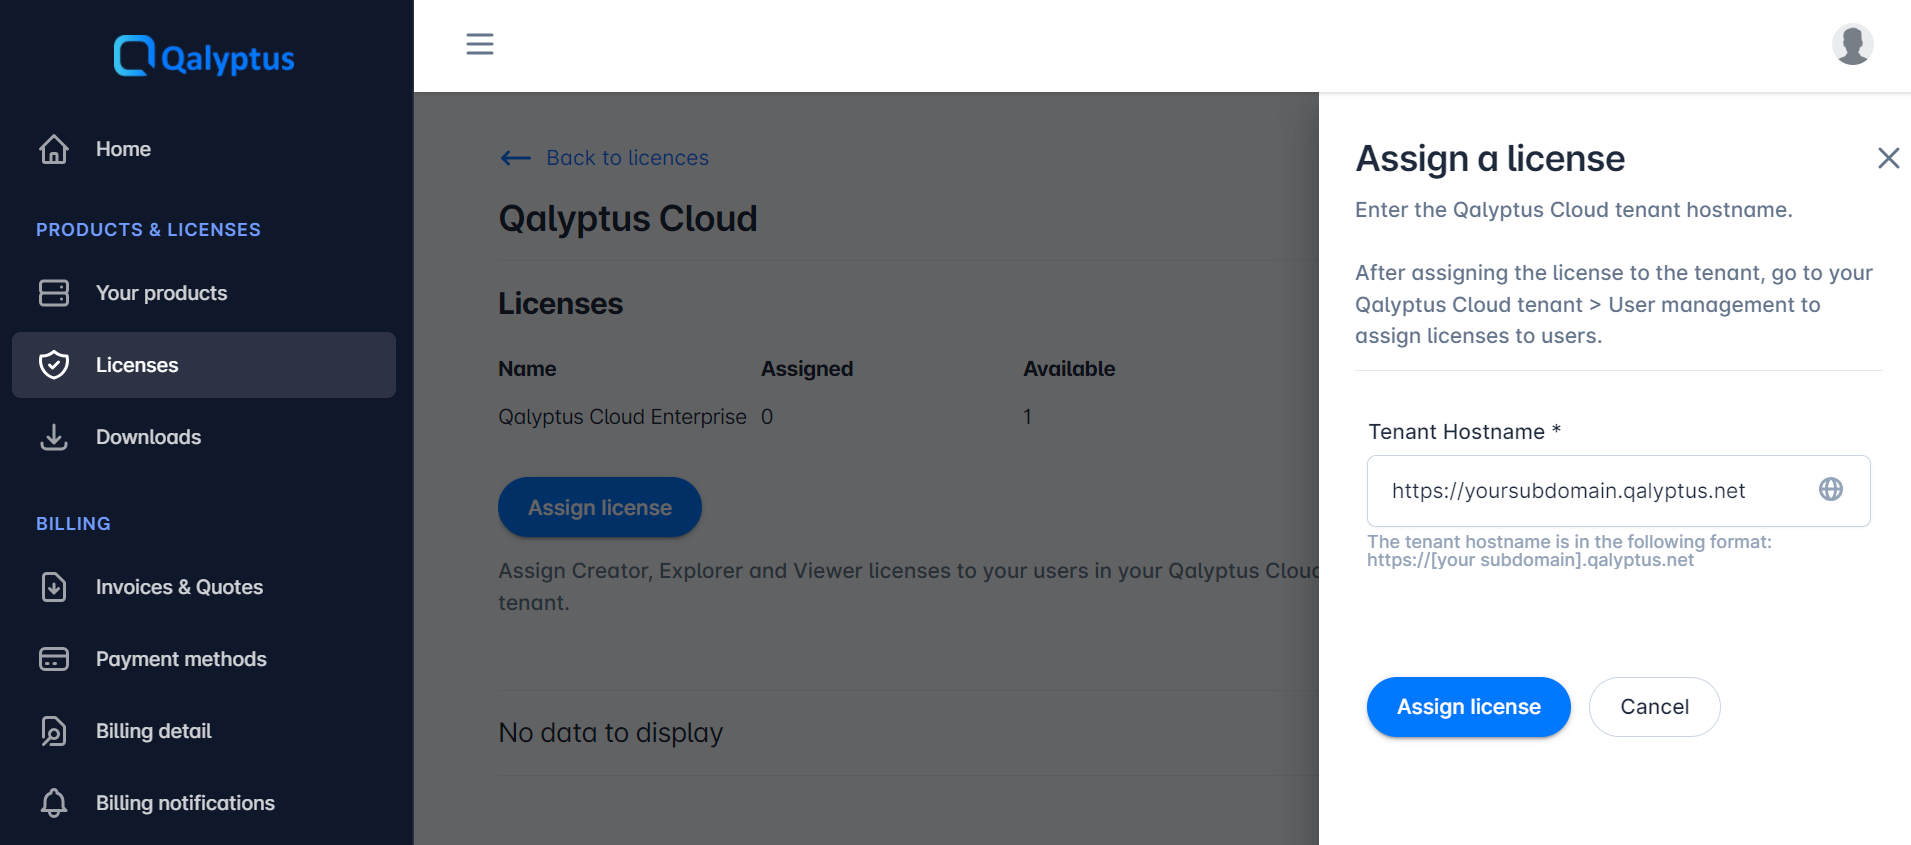Toggle the hamburger sidebar menu

480,44
